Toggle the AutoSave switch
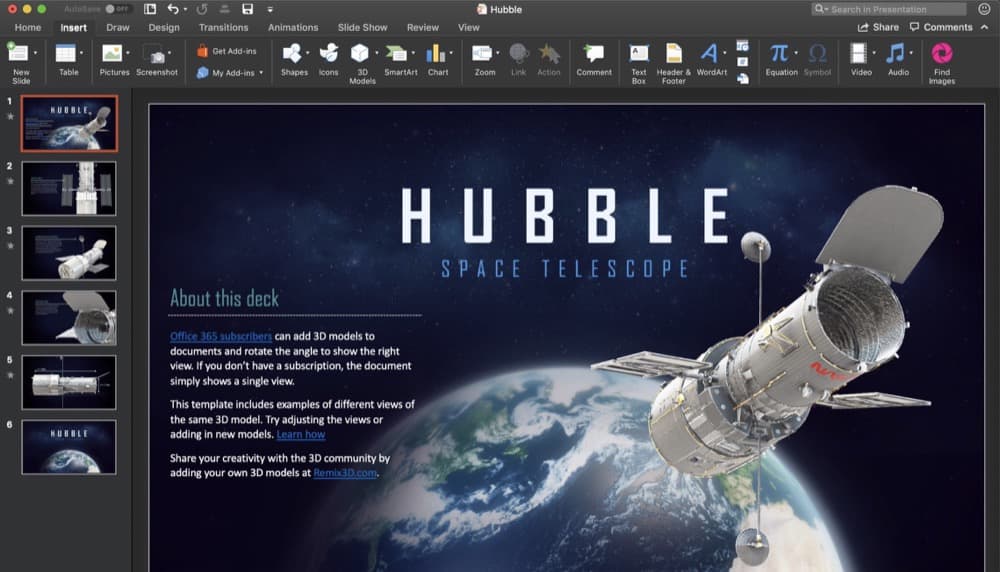The width and height of the screenshot is (1000, 572). pyautogui.click(x=117, y=9)
